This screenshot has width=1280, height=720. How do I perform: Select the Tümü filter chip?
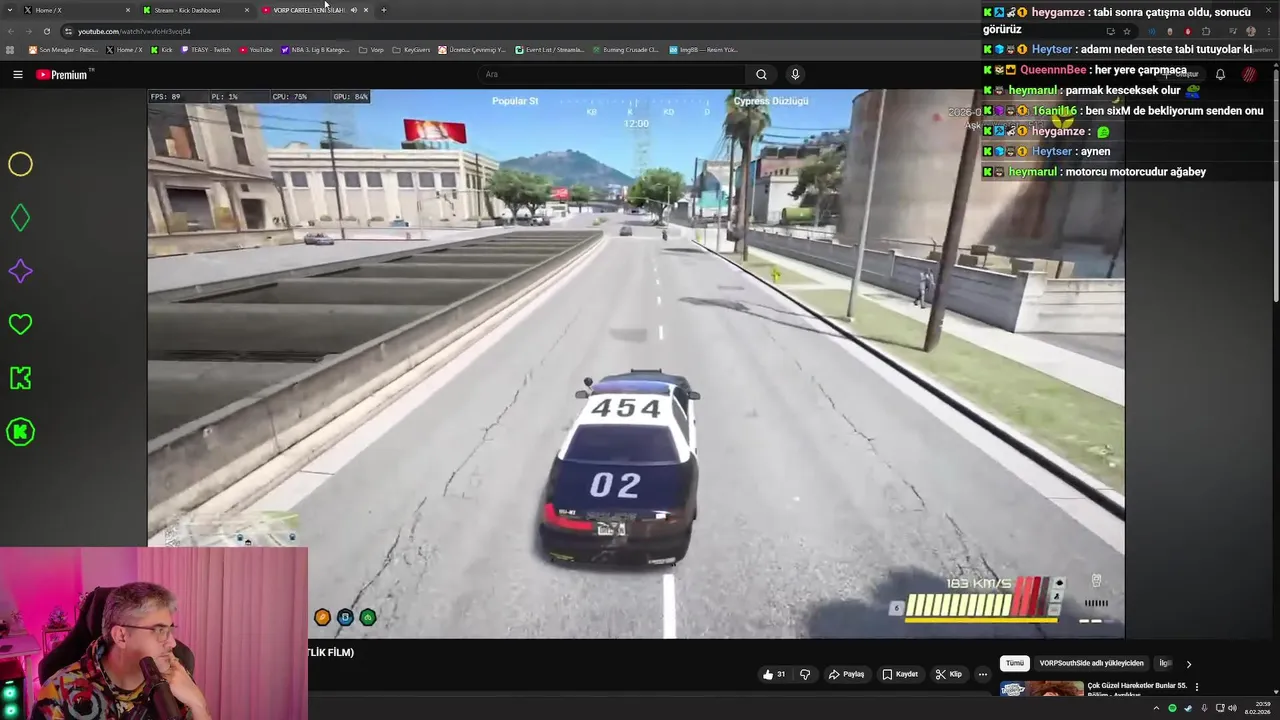(1015, 663)
